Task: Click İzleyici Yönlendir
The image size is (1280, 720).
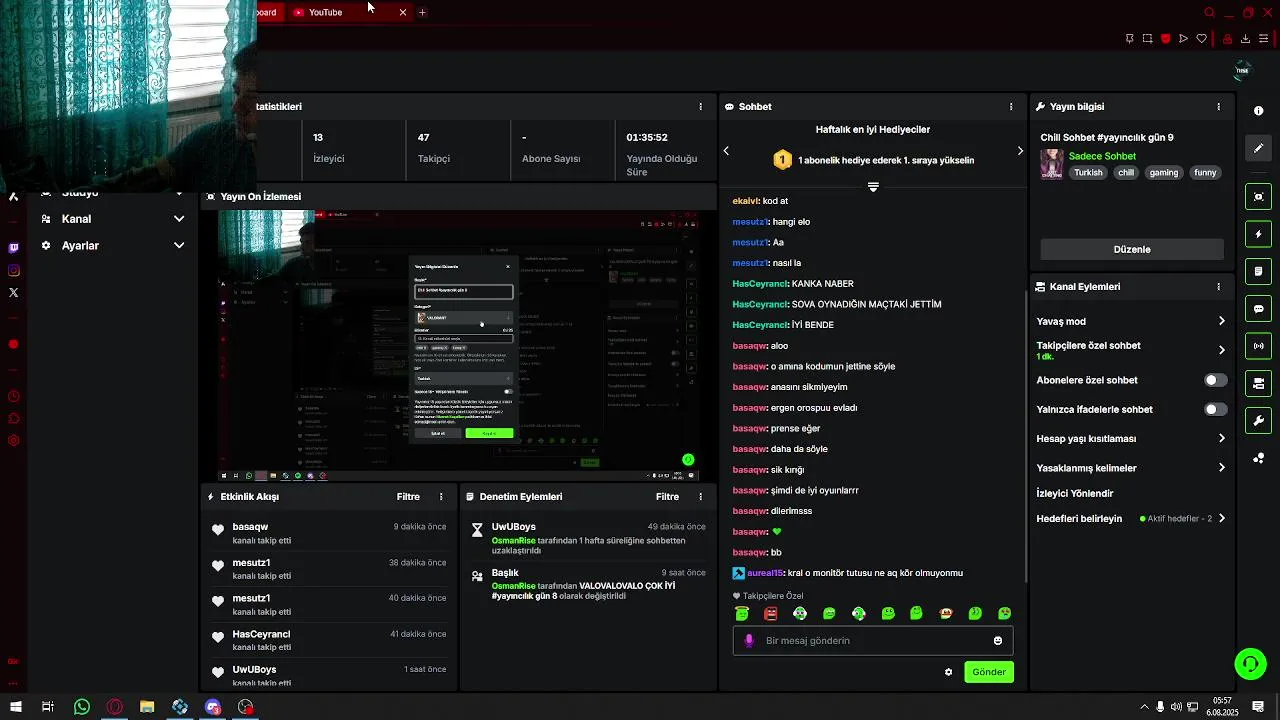Action: click(1075, 493)
